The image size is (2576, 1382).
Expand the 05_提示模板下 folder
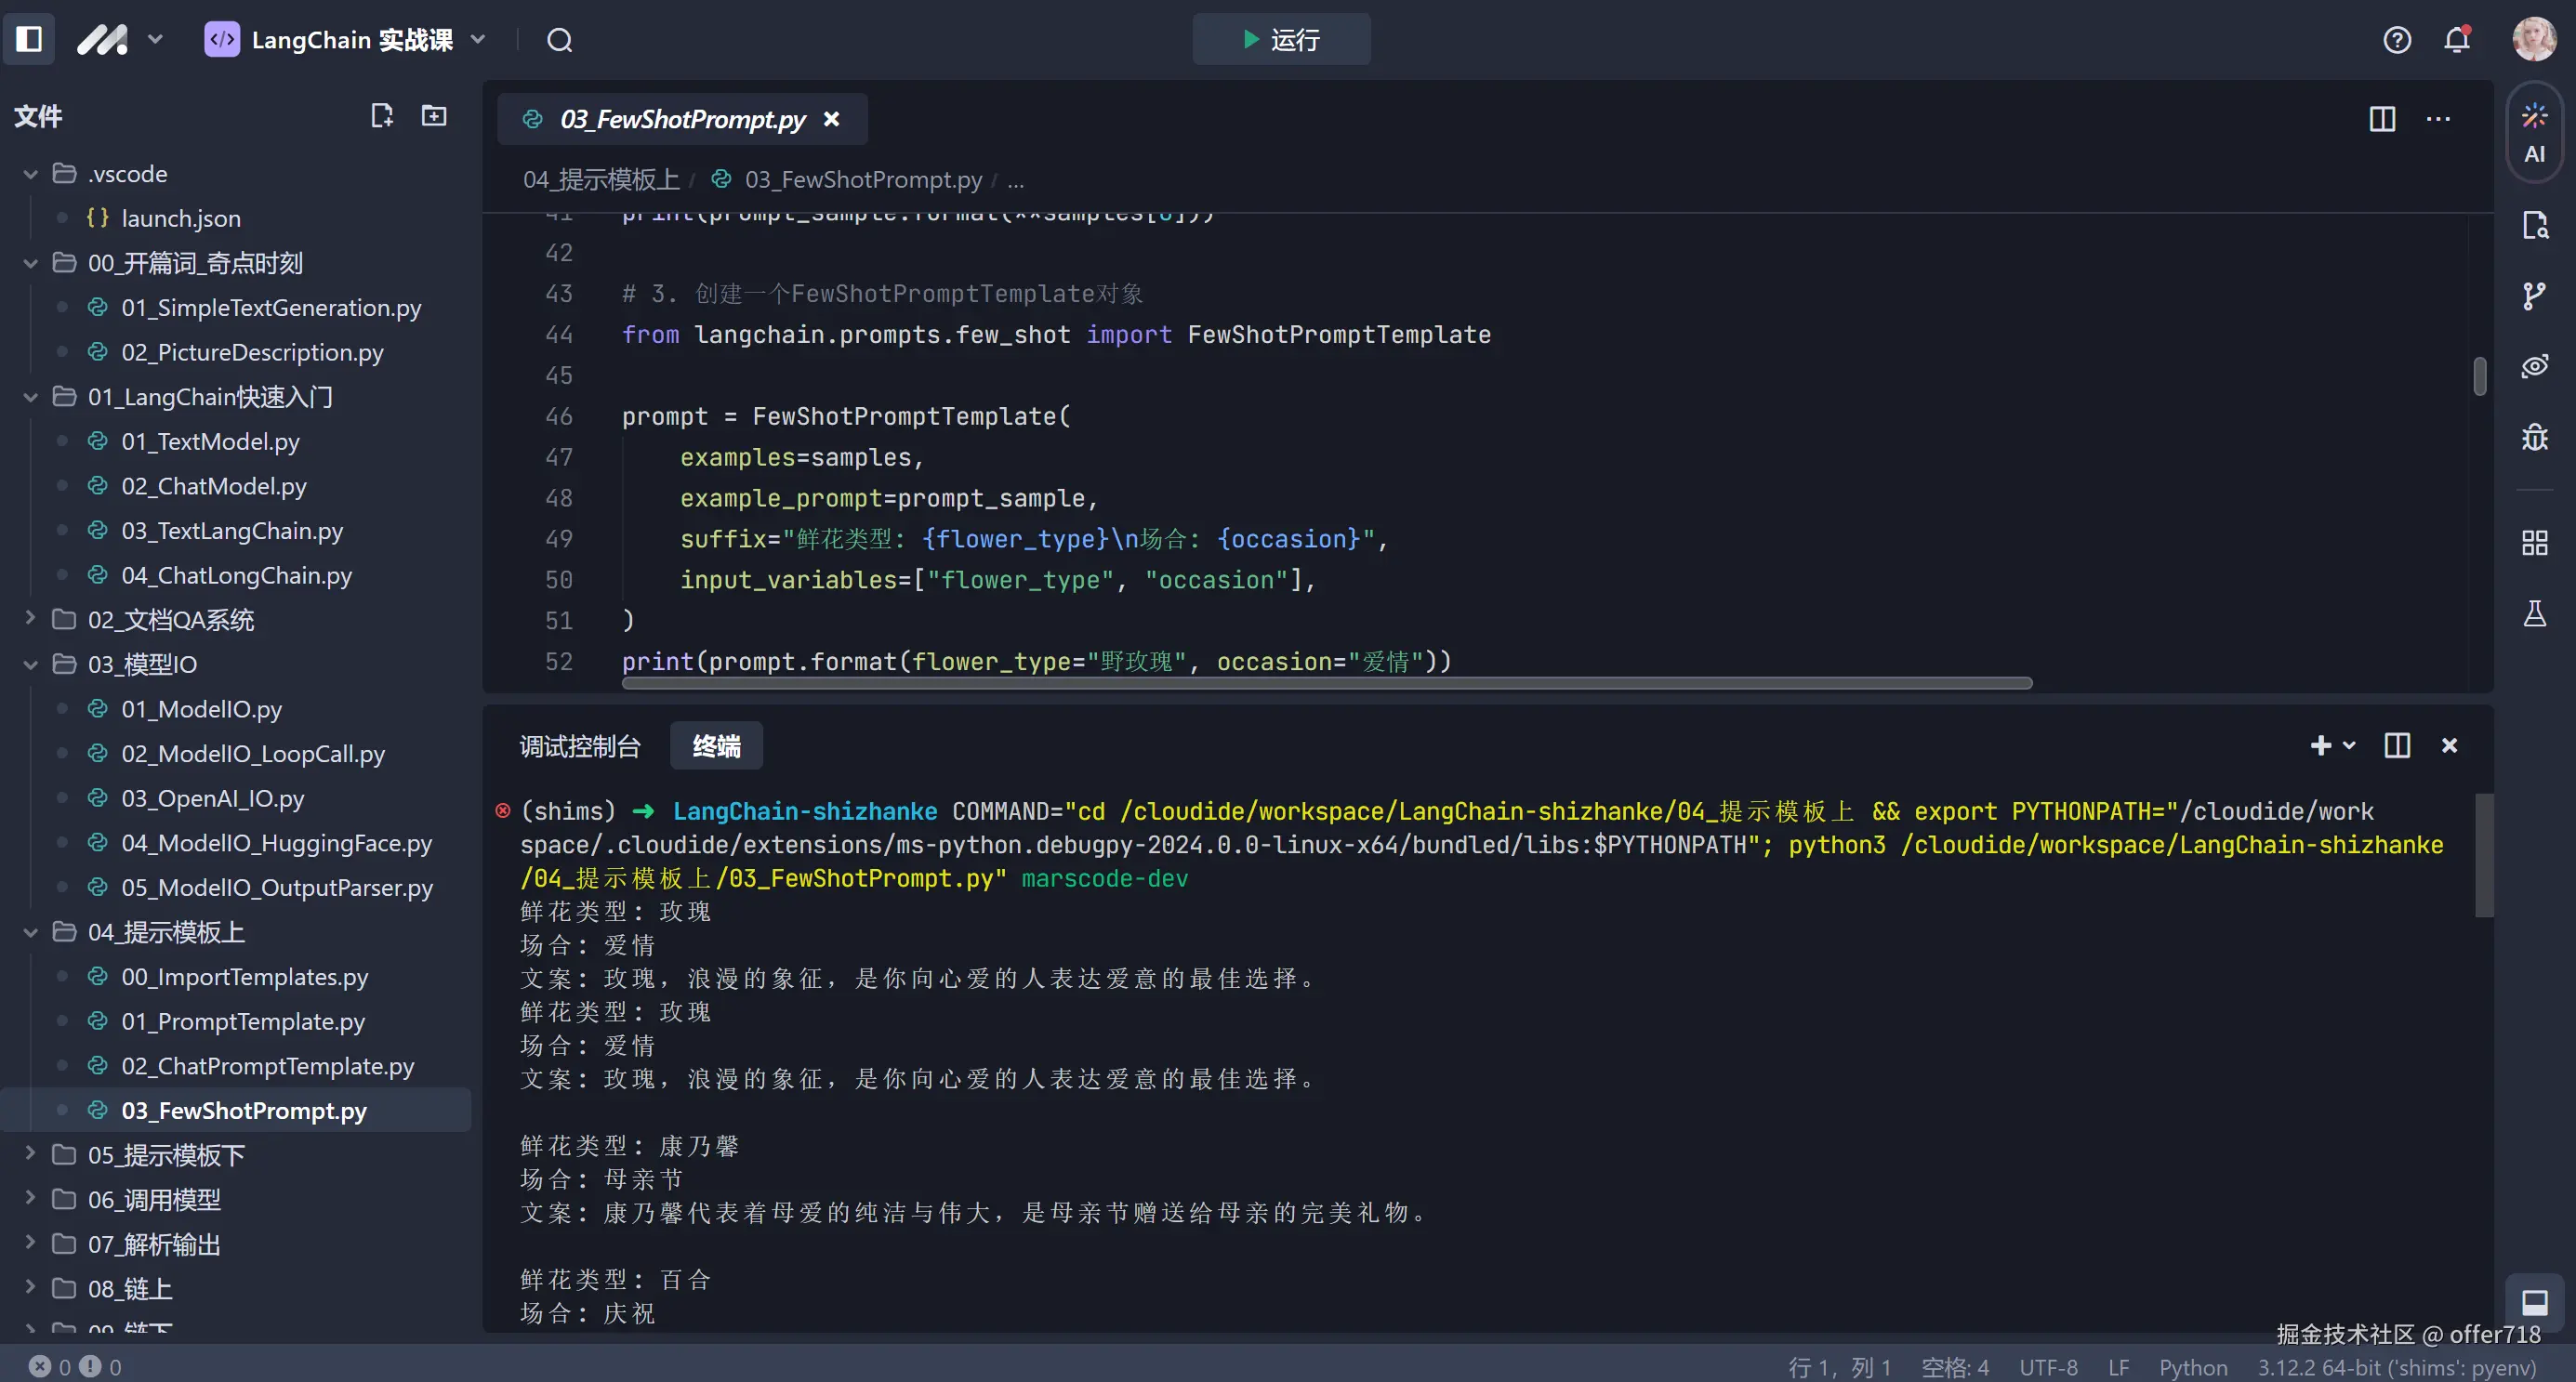pyautogui.click(x=166, y=1155)
